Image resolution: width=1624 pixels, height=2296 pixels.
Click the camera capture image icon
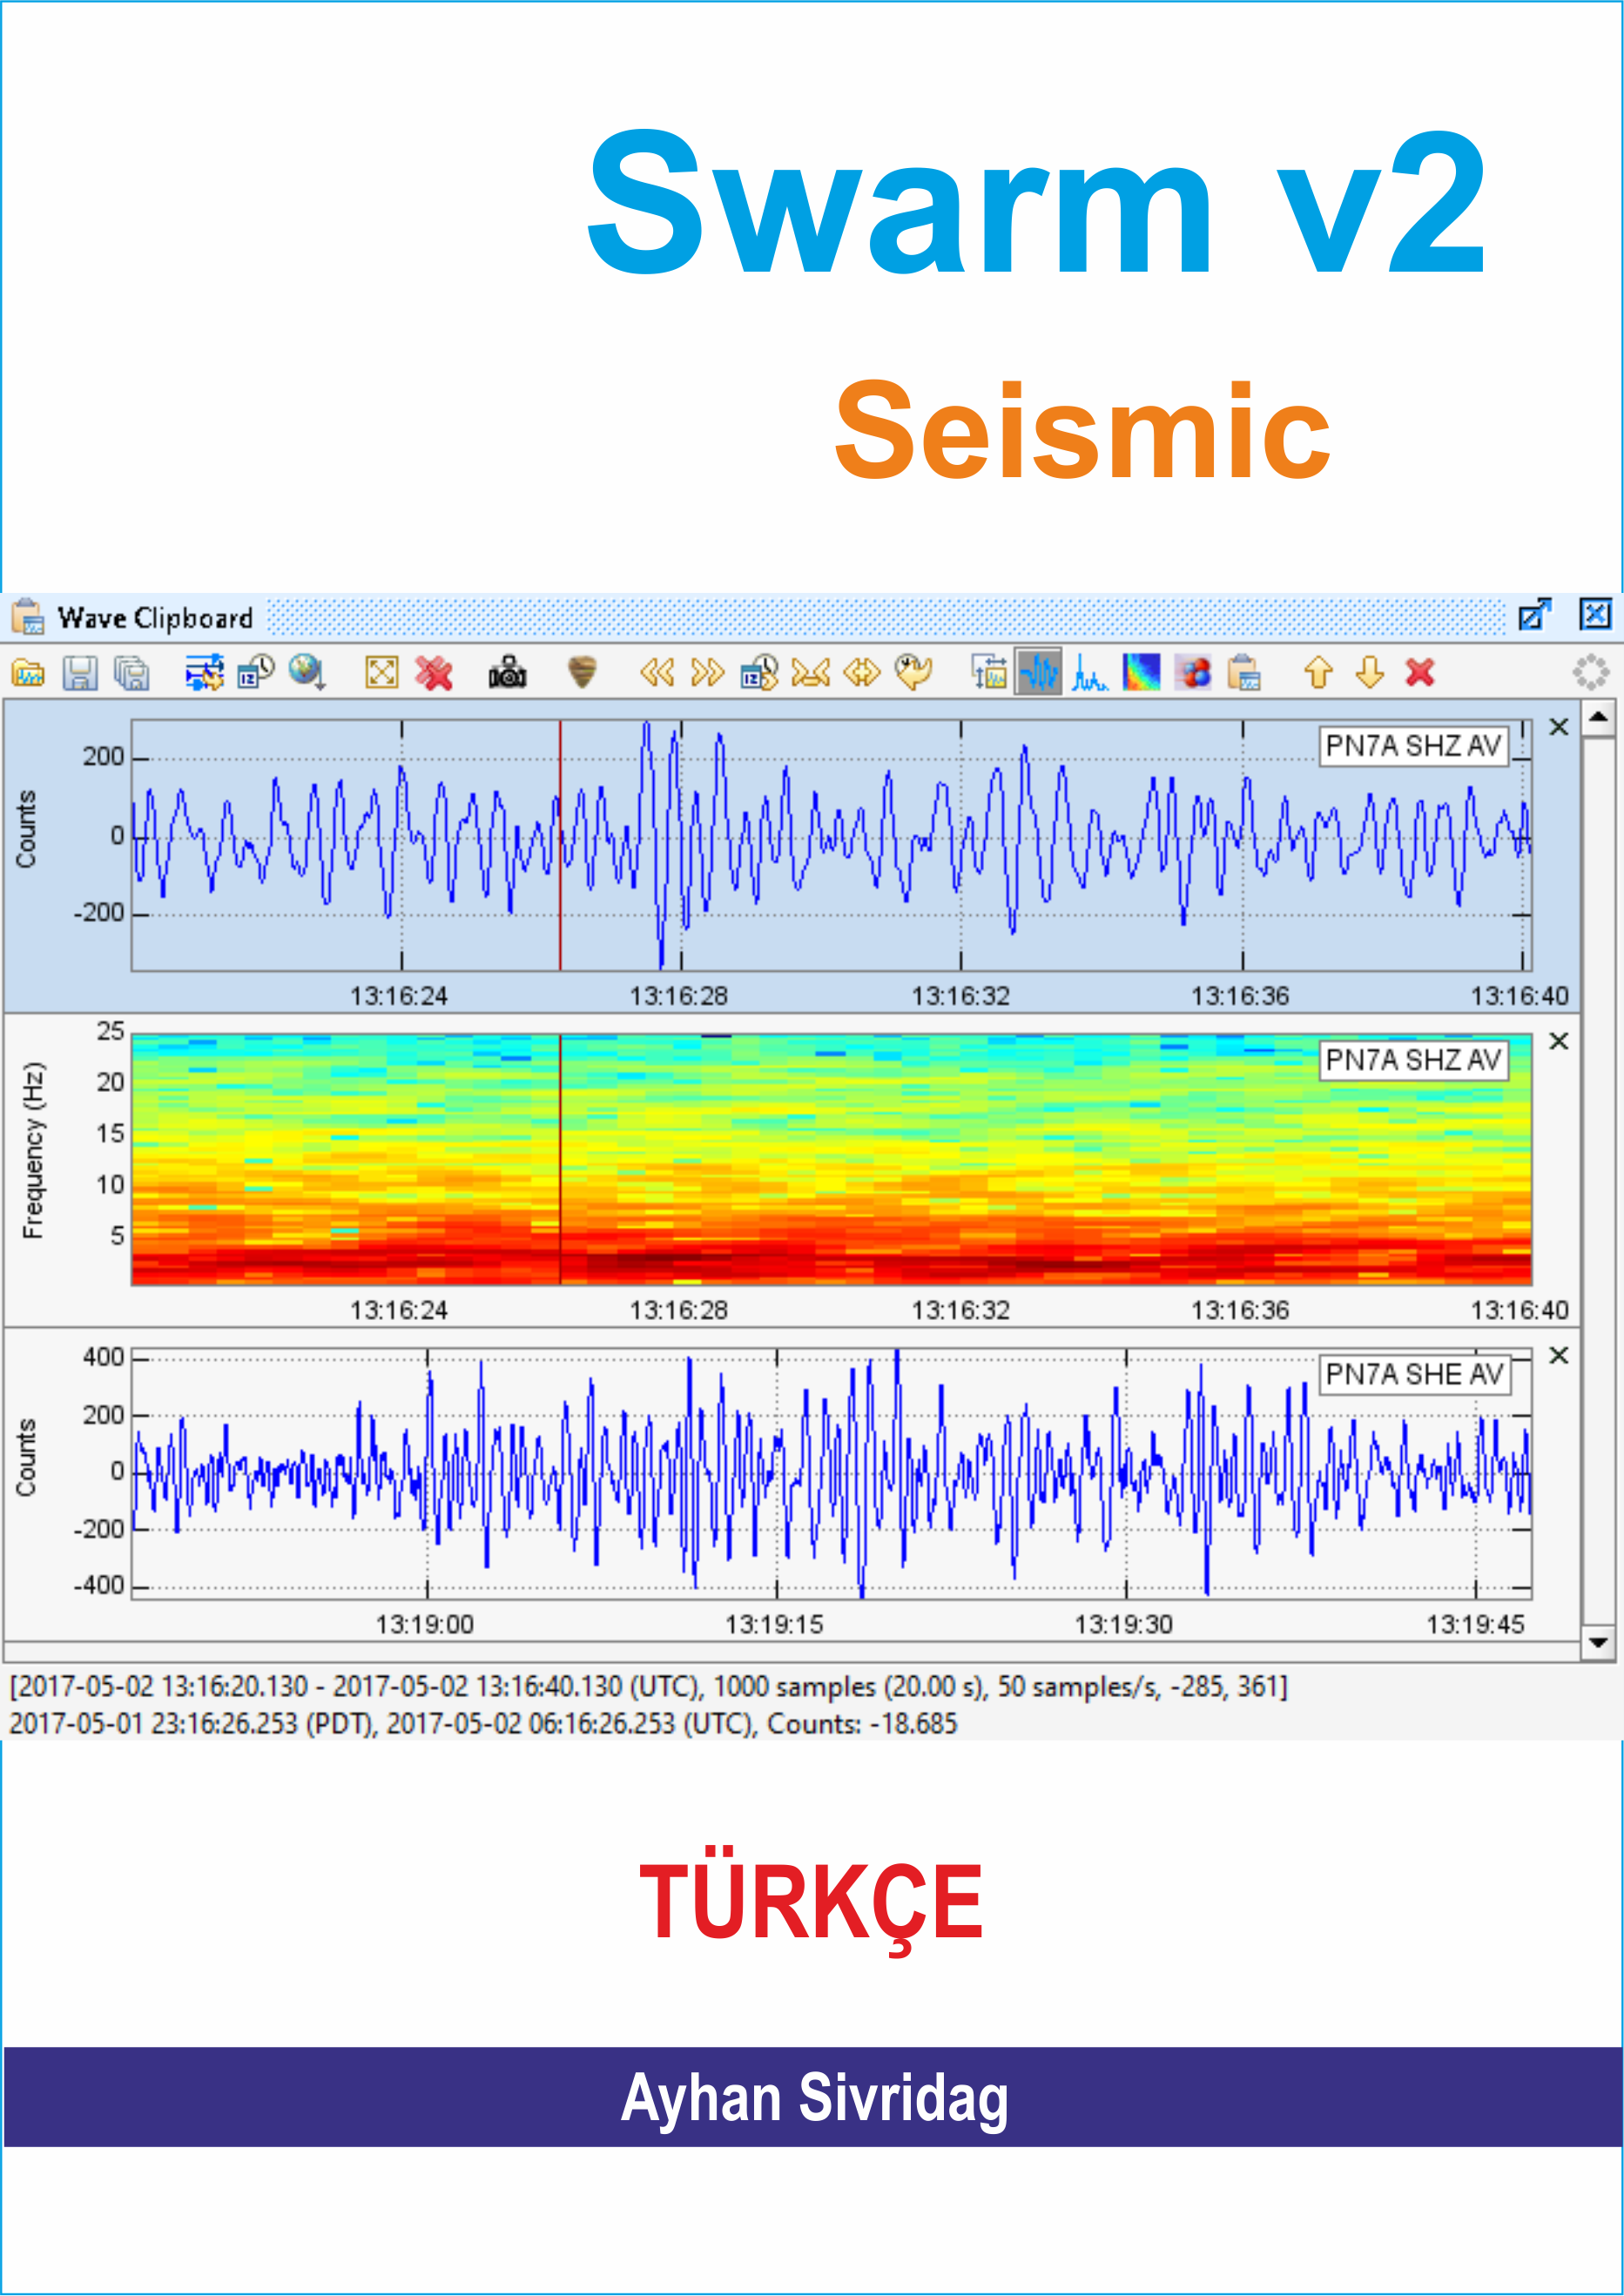507,673
